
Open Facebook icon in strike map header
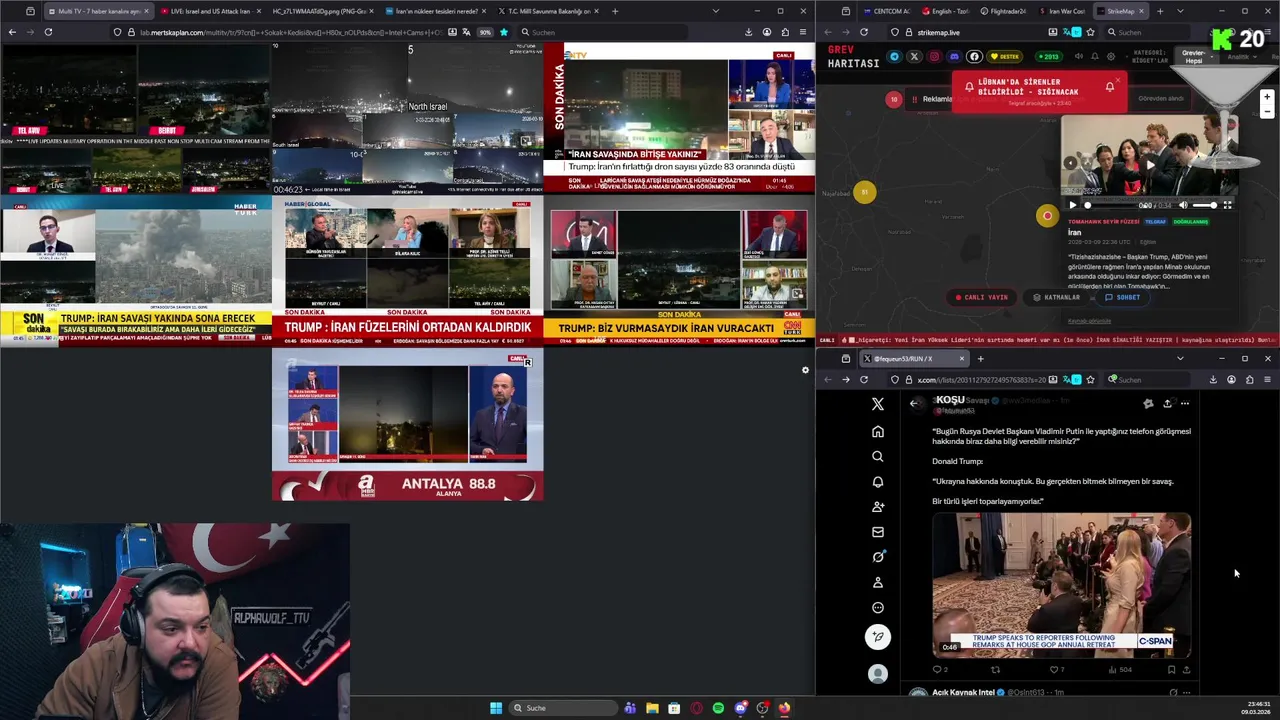pos(974,56)
